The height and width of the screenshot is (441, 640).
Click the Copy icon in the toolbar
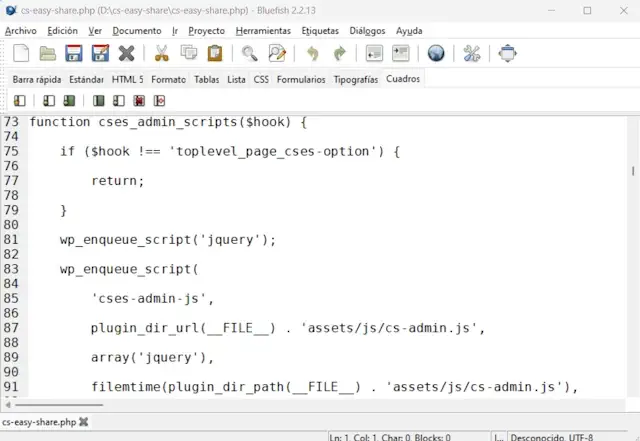[x=189, y=53]
